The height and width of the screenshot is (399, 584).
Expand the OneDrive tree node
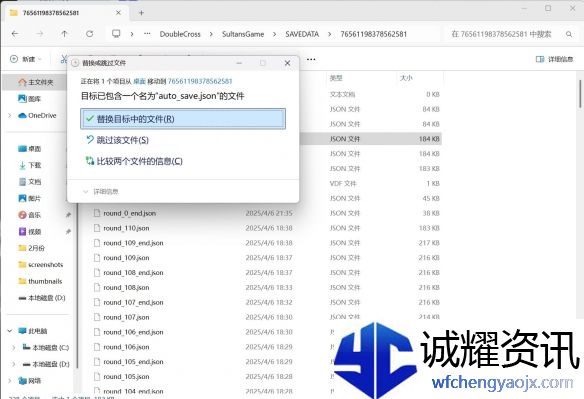[10, 115]
